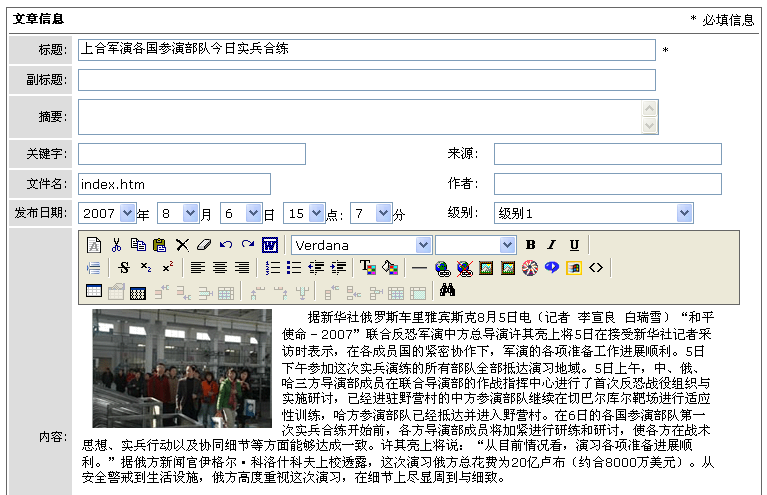Apply strikethrough formatting
767x495 pixels.
pyautogui.click(x=124, y=268)
